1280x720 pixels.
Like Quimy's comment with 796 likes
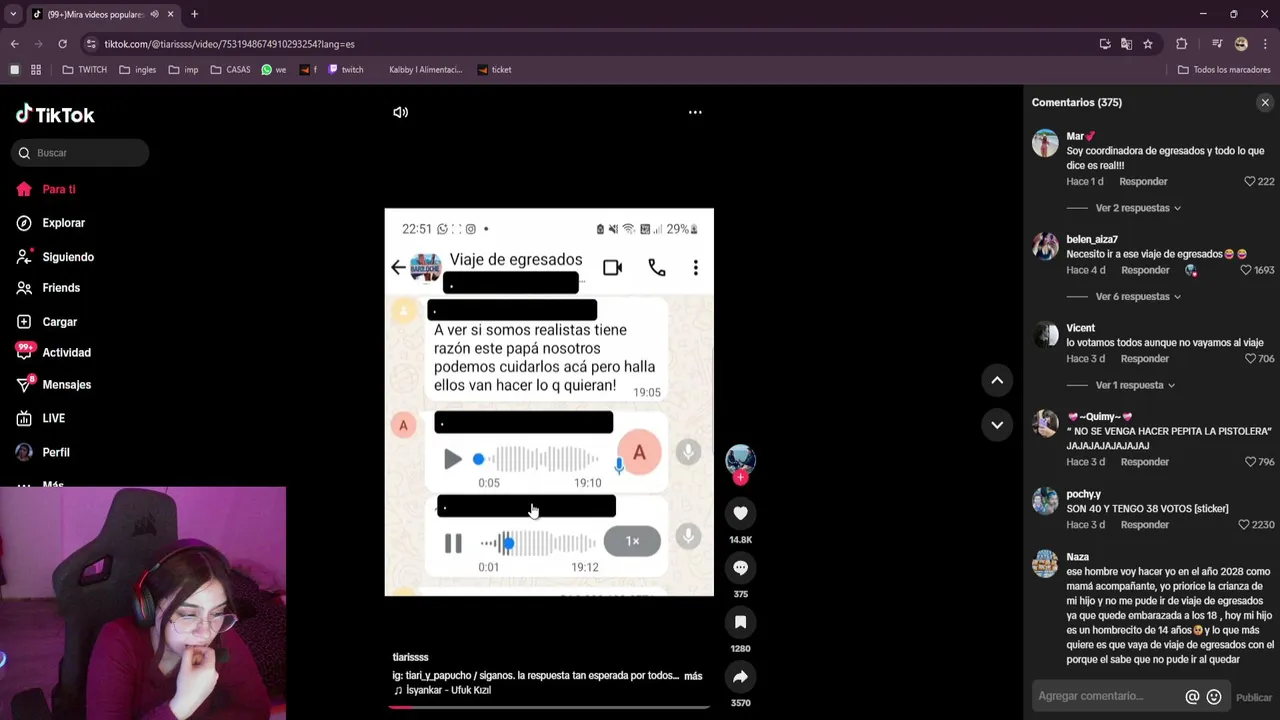pyautogui.click(x=1250, y=462)
